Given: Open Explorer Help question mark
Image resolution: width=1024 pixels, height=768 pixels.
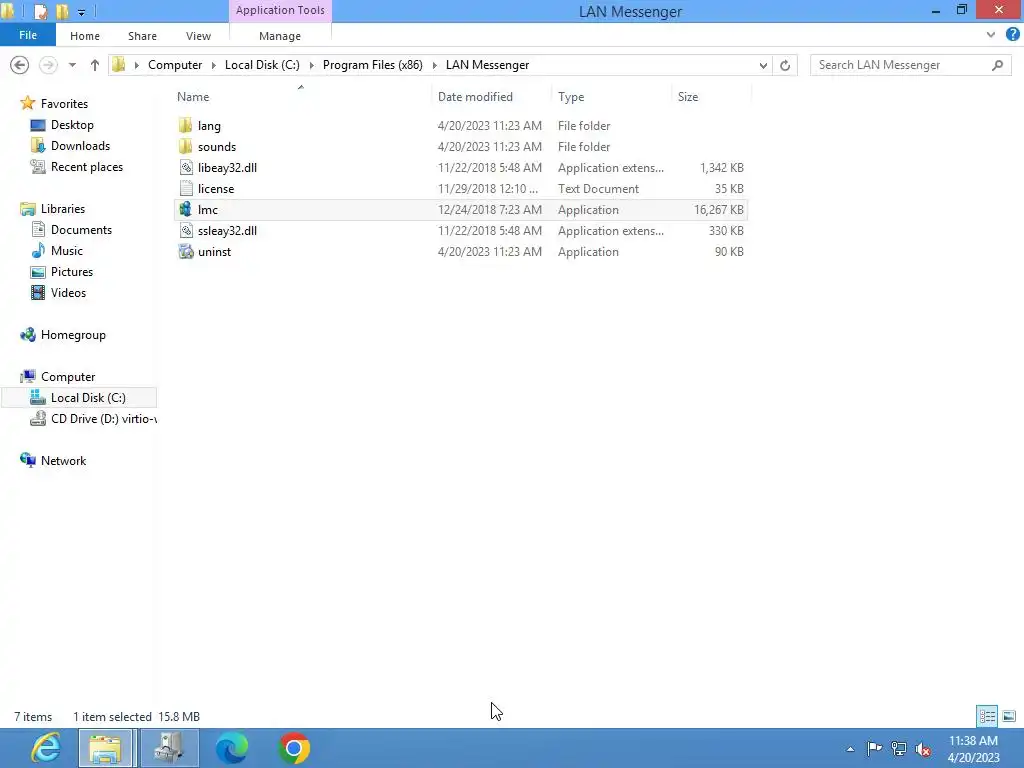Looking at the screenshot, I should coord(1012,35).
